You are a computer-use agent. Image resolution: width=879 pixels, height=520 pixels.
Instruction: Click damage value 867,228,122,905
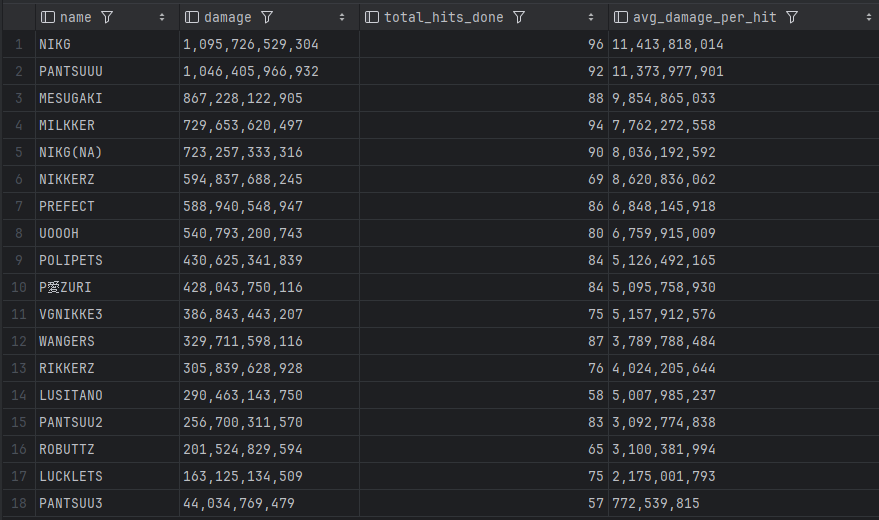pos(243,98)
